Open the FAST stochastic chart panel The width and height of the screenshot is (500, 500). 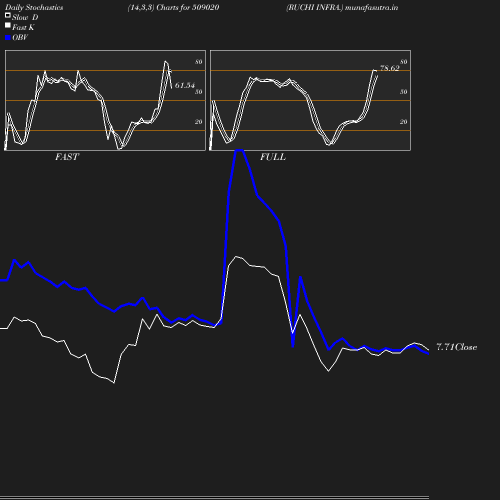click(x=105, y=100)
